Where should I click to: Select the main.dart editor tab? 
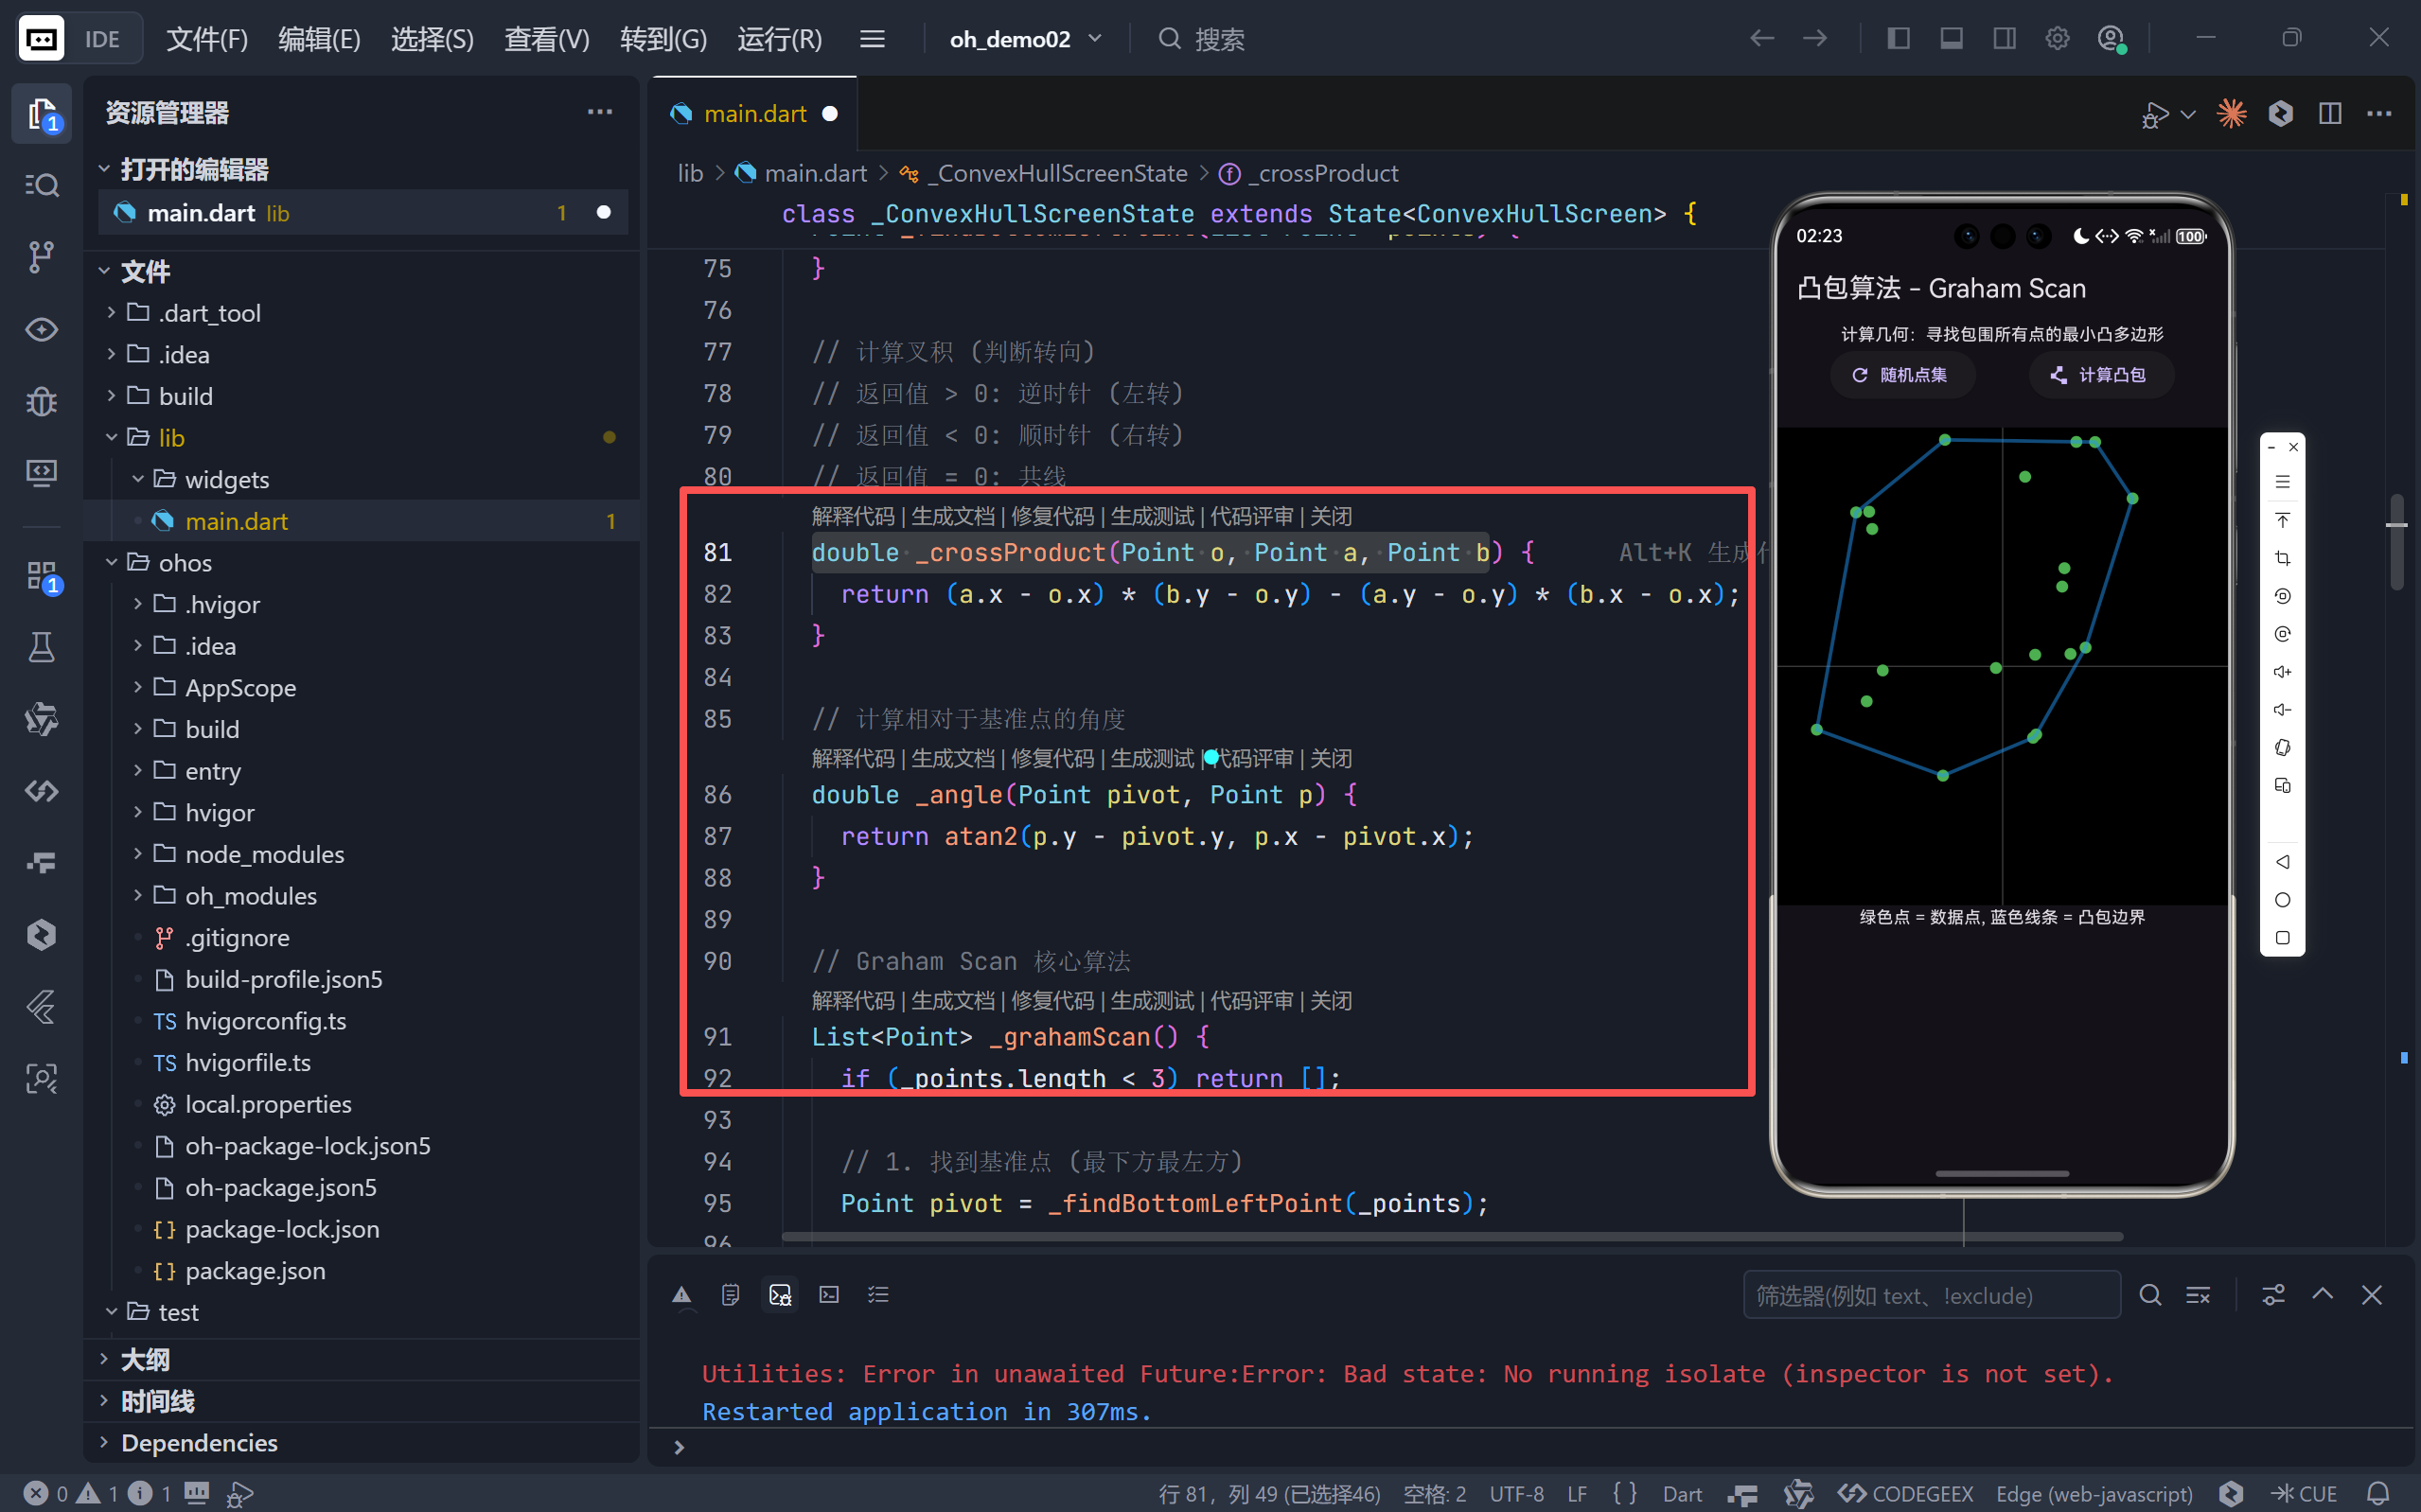(754, 113)
